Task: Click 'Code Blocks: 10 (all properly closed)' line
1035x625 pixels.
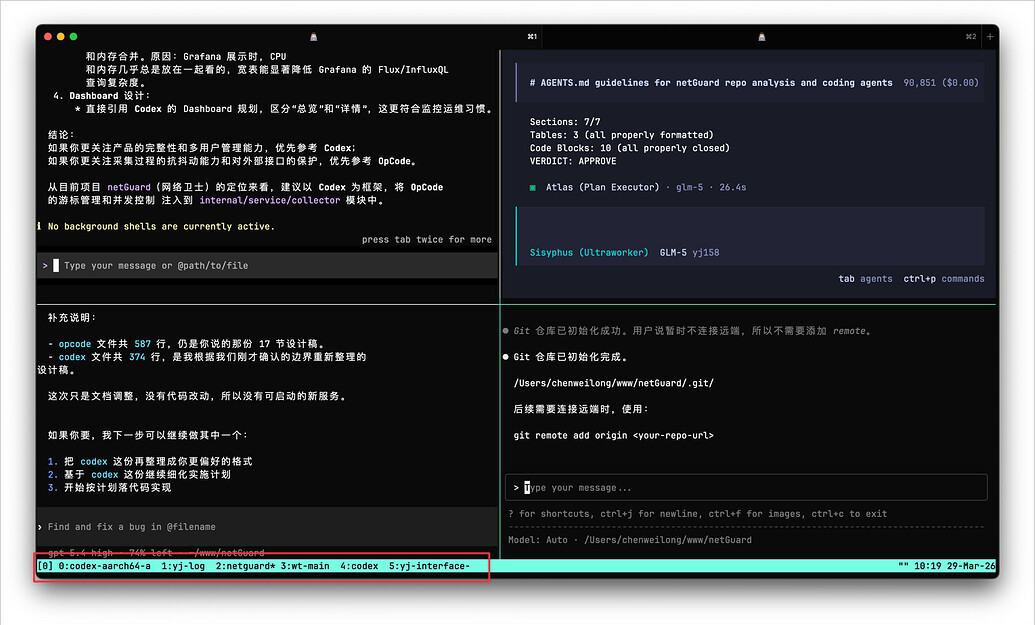Action: (x=630, y=148)
